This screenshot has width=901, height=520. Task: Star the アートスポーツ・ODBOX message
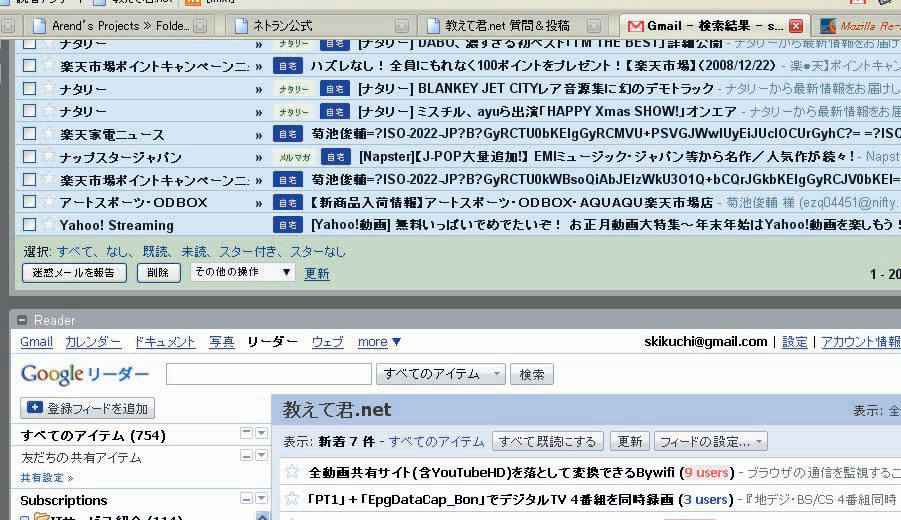pyautogui.click(x=49, y=201)
